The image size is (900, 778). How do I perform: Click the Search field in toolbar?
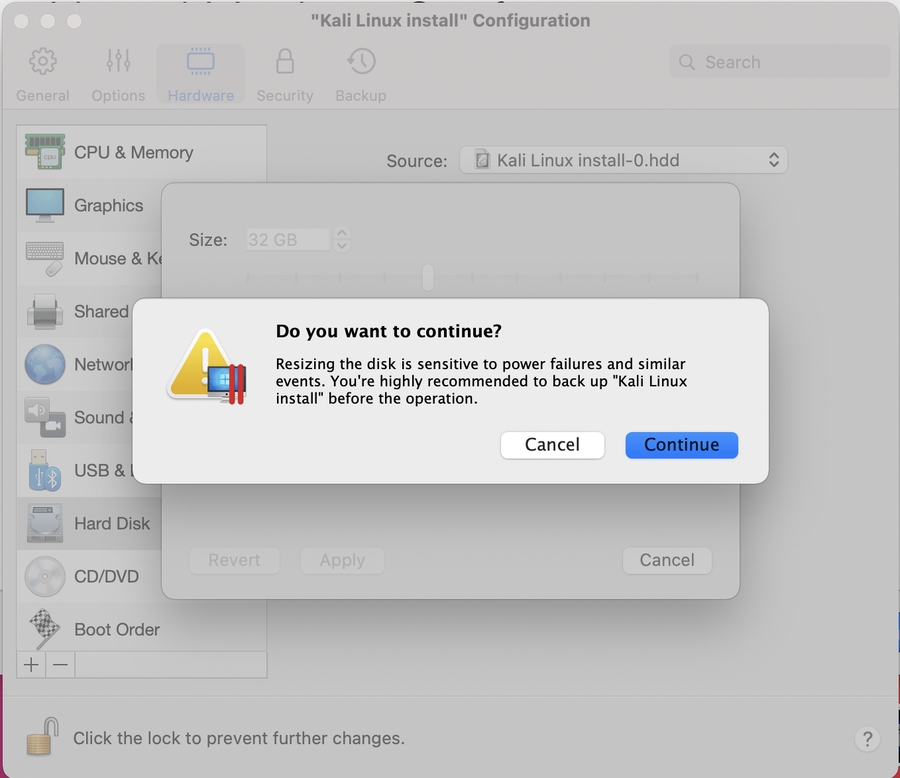(780, 62)
